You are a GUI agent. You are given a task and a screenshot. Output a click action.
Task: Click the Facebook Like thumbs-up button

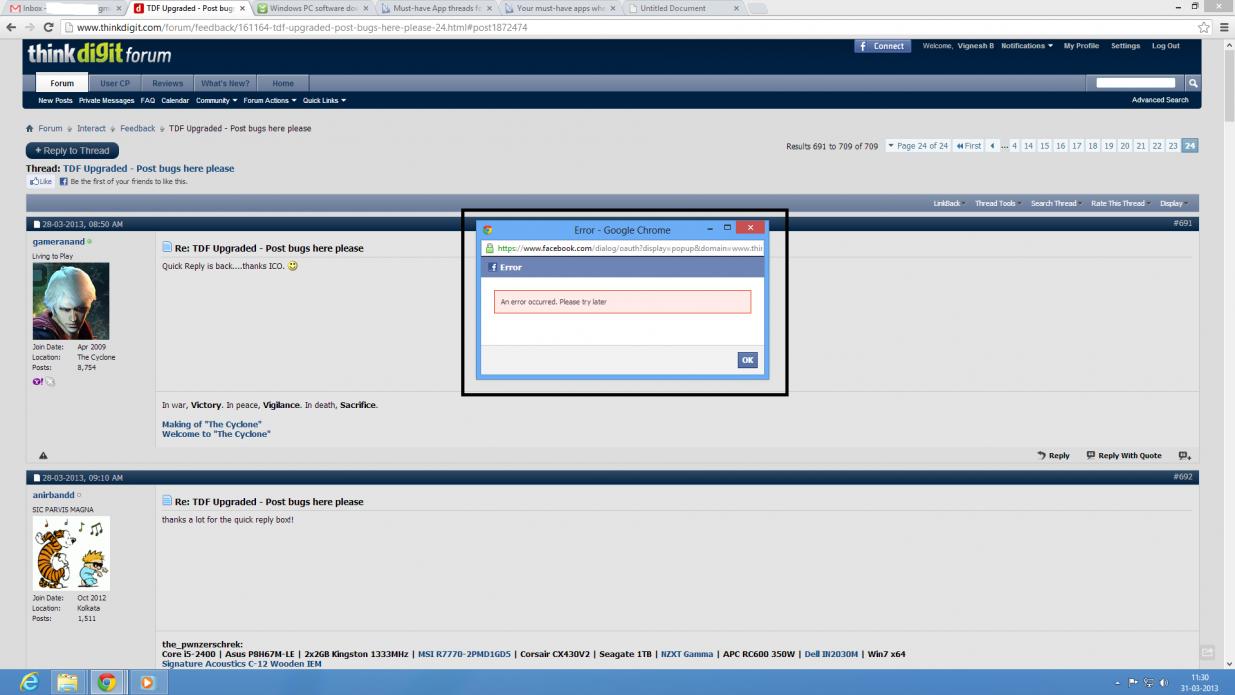40,182
